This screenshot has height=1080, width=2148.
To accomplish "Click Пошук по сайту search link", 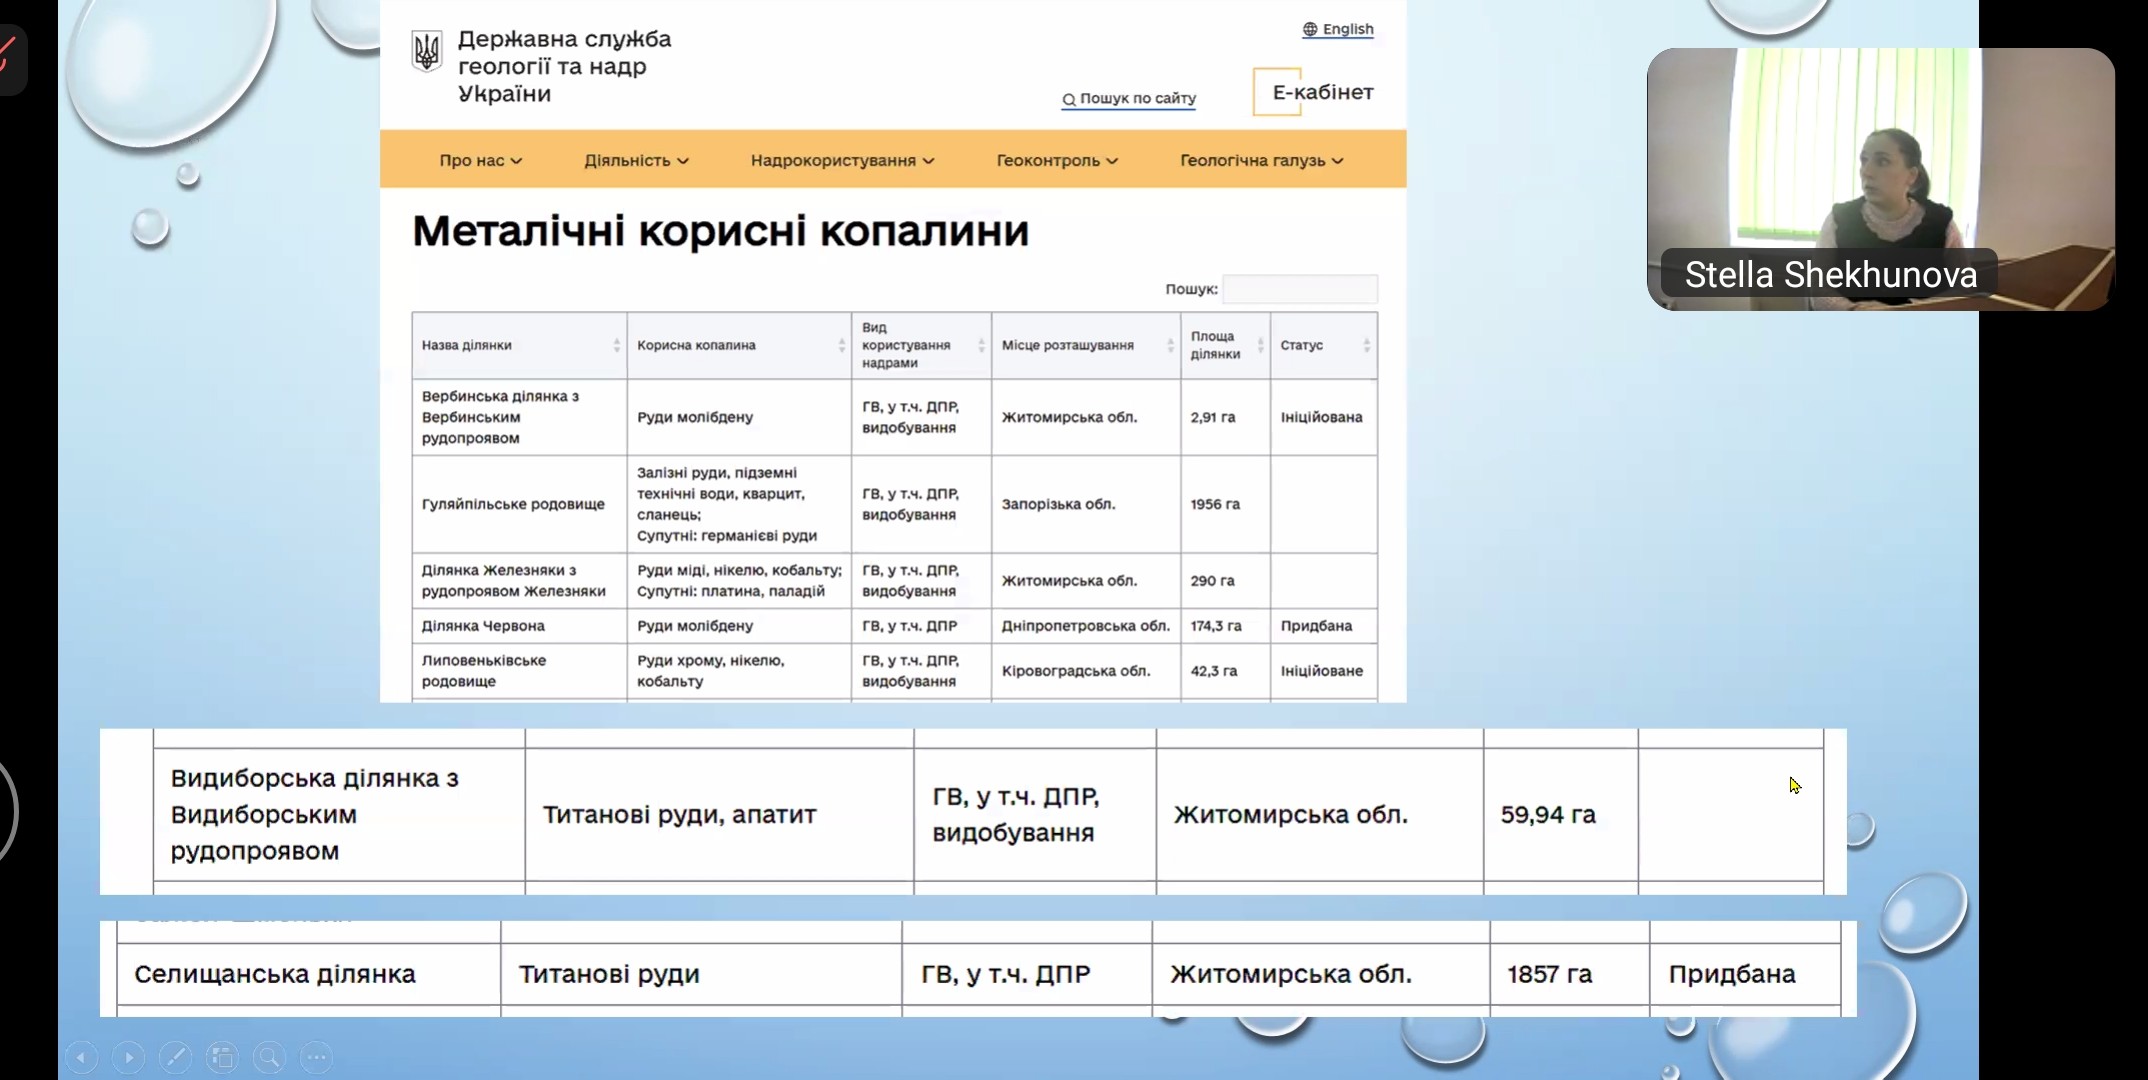I will [x=1129, y=98].
